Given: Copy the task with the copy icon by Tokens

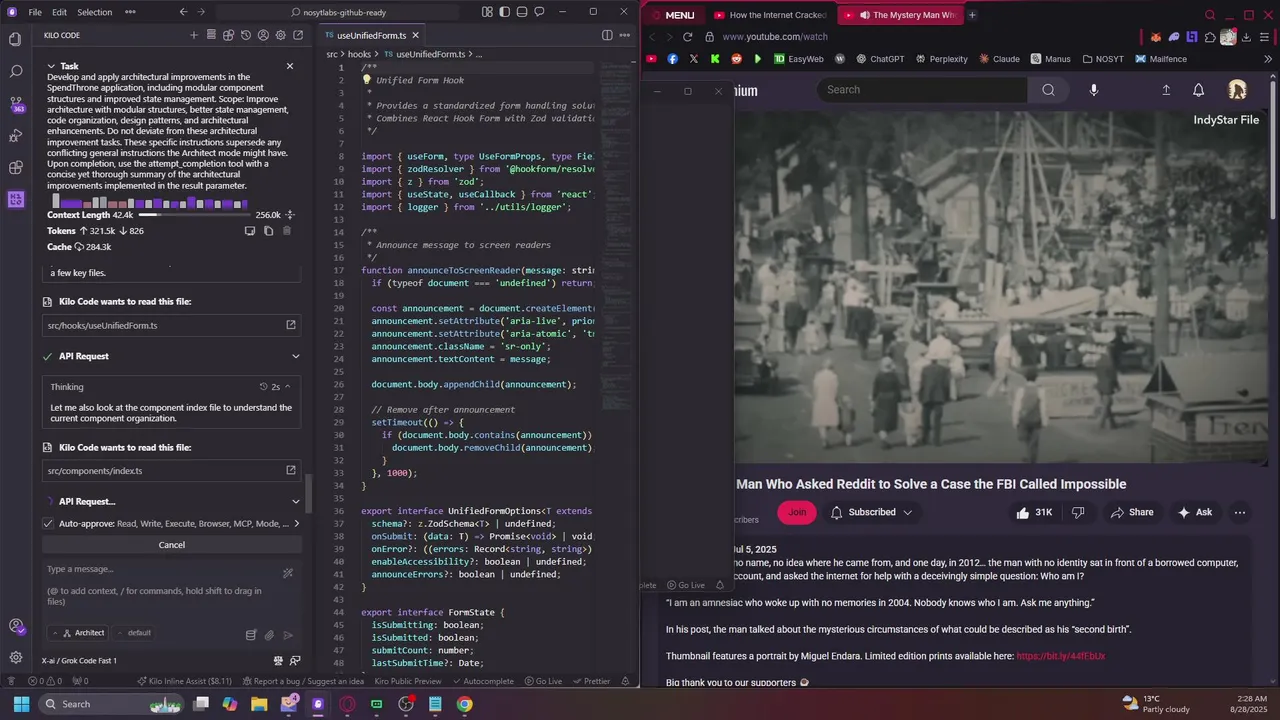Looking at the screenshot, I should pos(268,231).
